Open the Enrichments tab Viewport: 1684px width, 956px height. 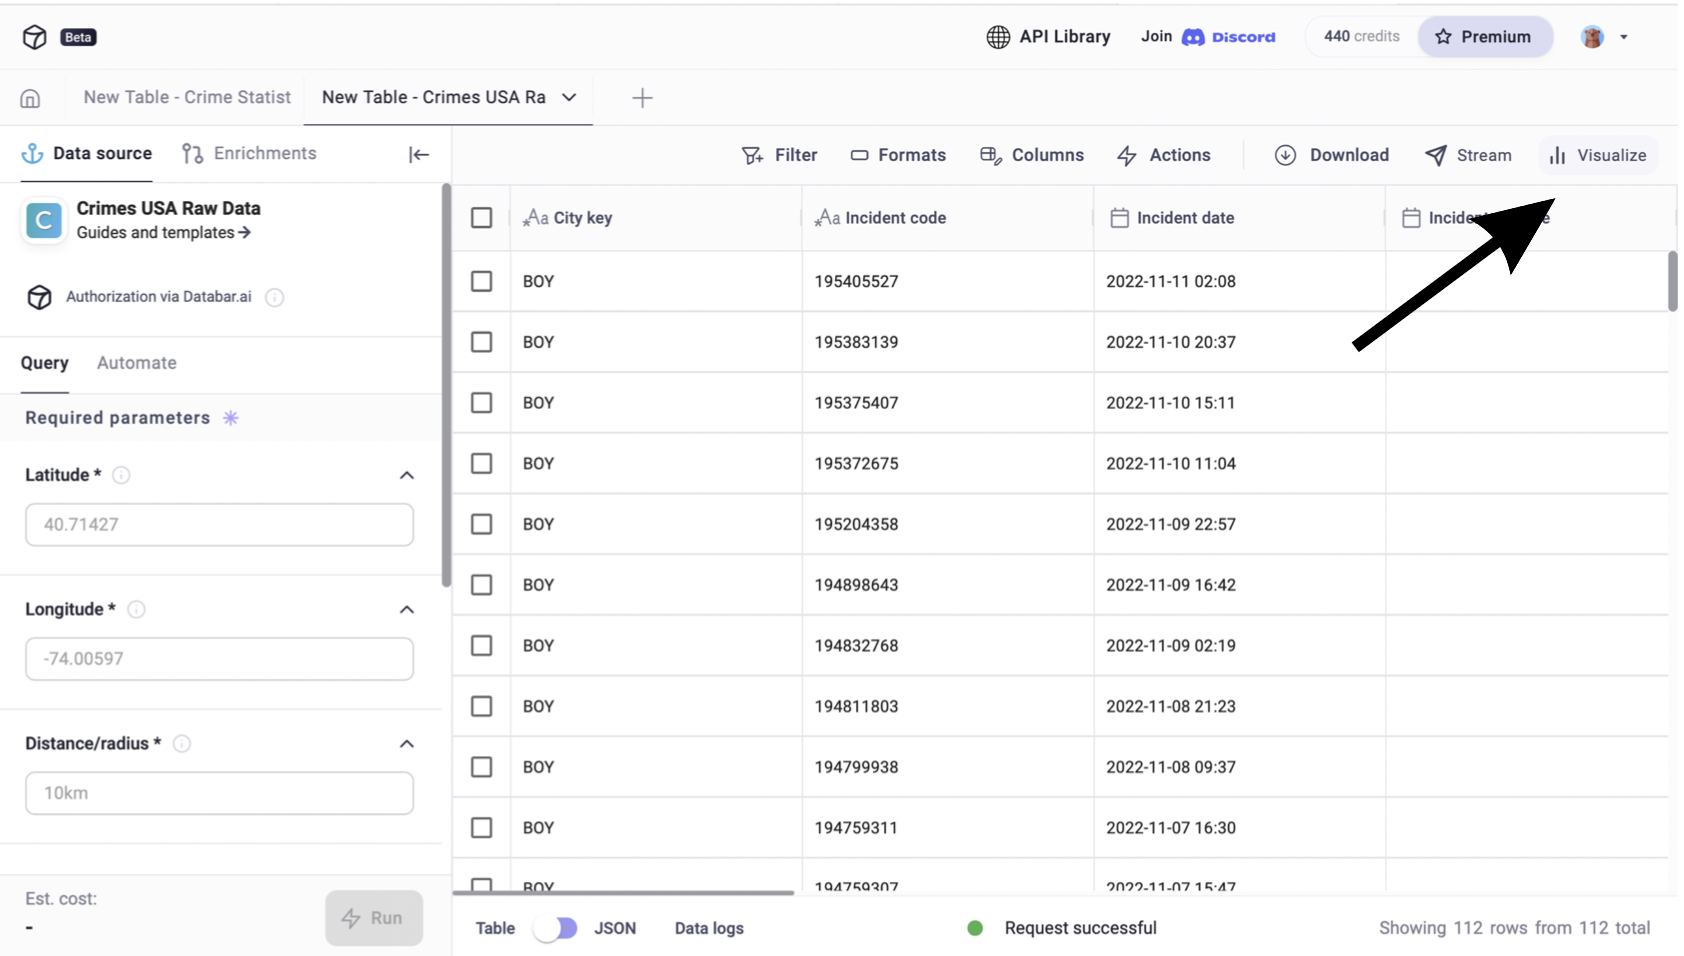coord(249,153)
